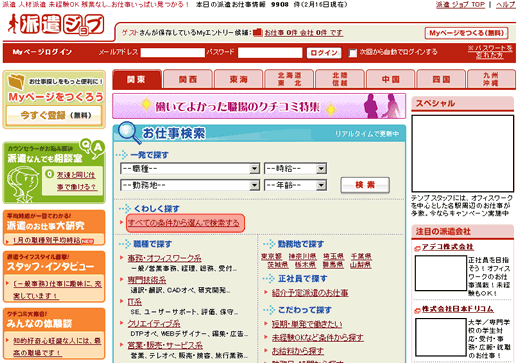This screenshot has width=520, height=363.
Task: Click the counselor face illustration
Action: click(x=24, y=183)
